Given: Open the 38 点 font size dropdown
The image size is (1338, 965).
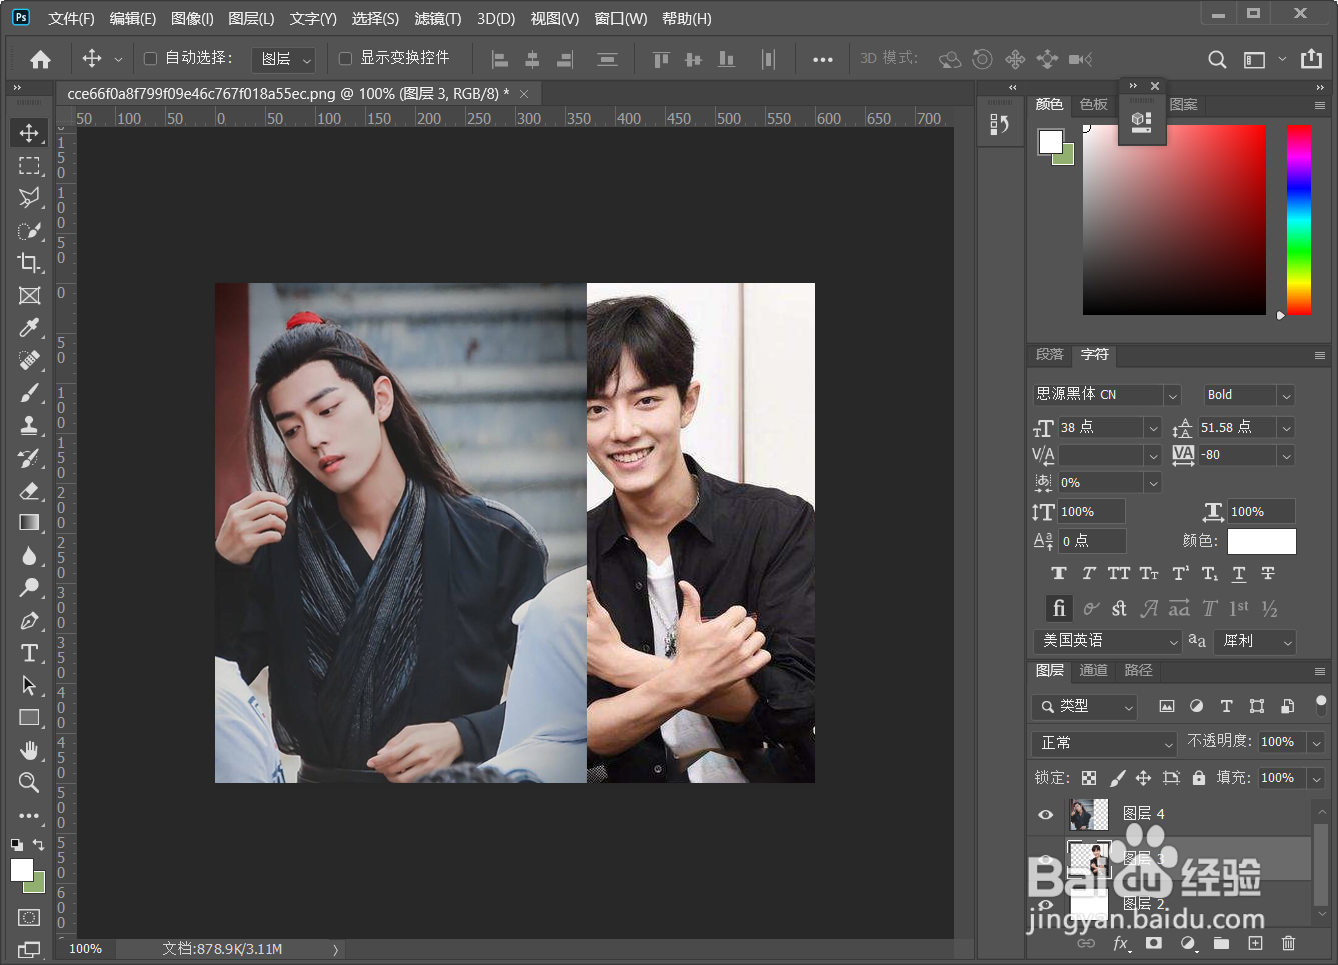Looking at the screenshot, I should click(1152, 428).
